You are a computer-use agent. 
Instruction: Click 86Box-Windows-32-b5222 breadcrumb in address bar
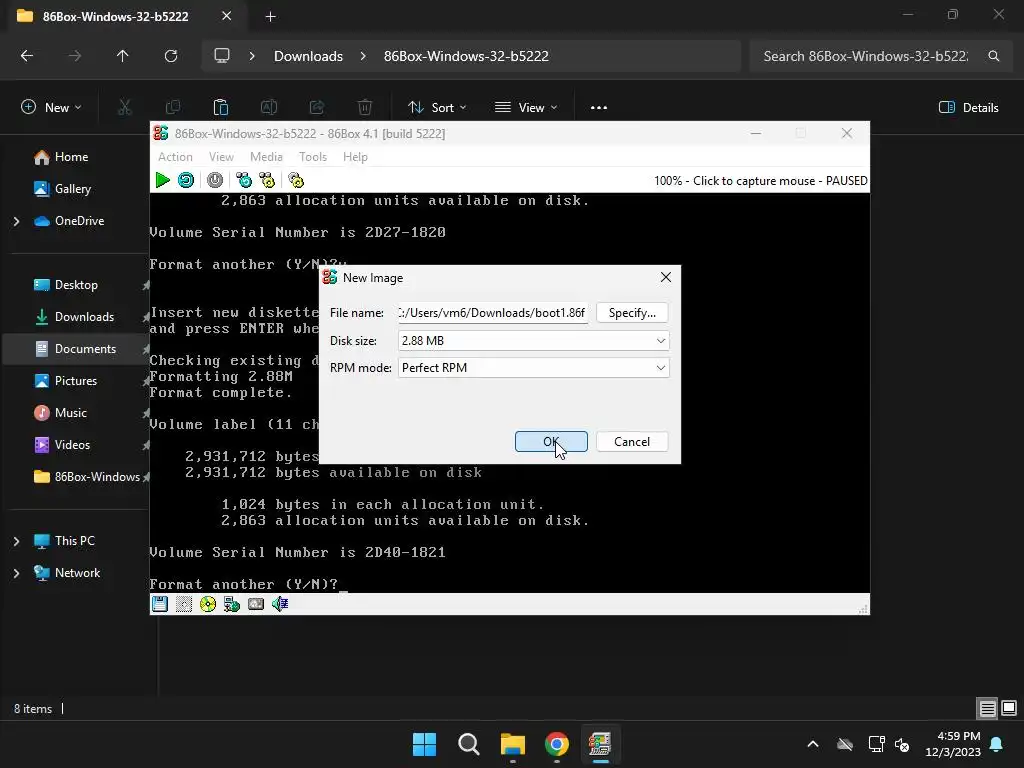pyautogui.click(x=466, y=56)
